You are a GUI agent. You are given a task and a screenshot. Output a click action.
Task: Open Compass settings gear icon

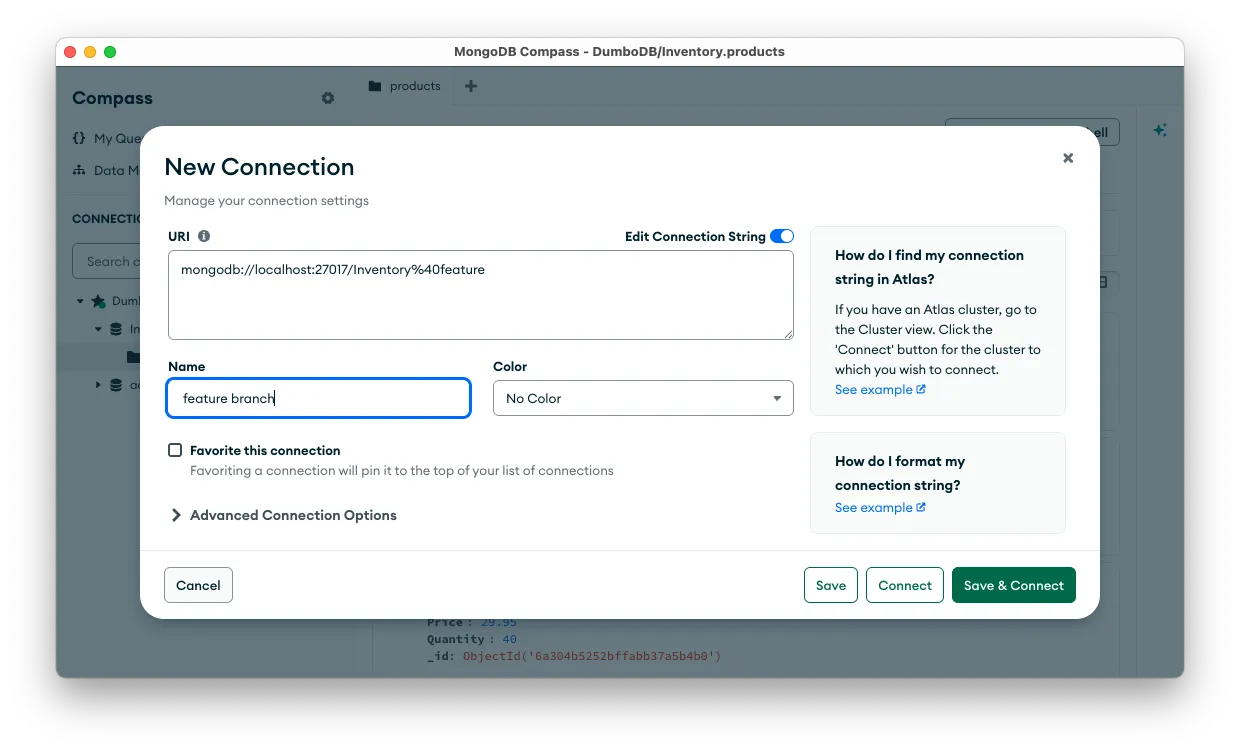click(x=328, y=98)
